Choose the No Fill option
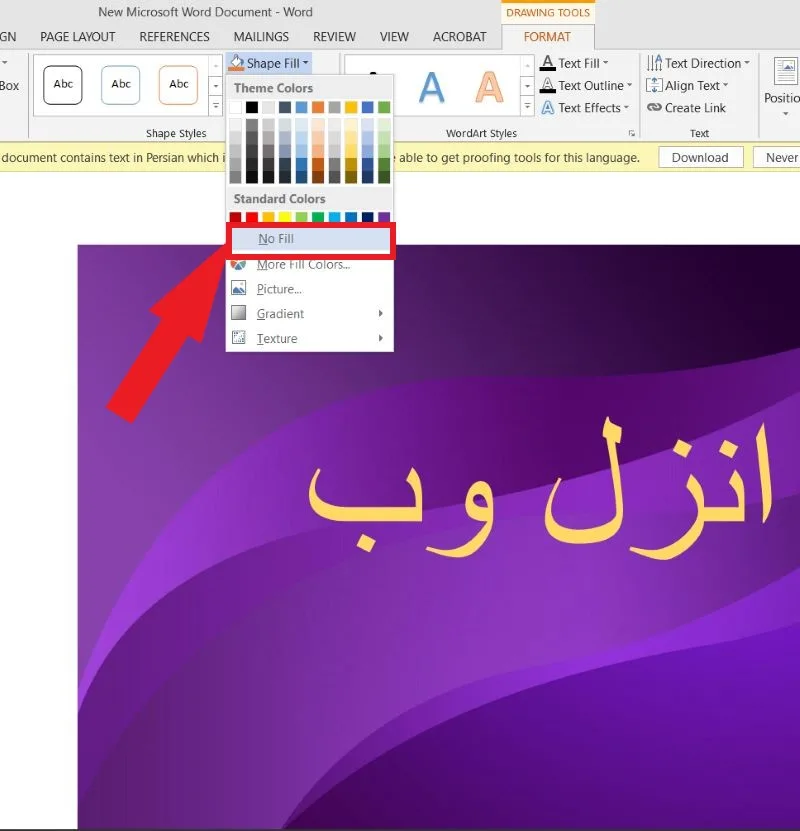800x831 pixels. pos(310,239)
